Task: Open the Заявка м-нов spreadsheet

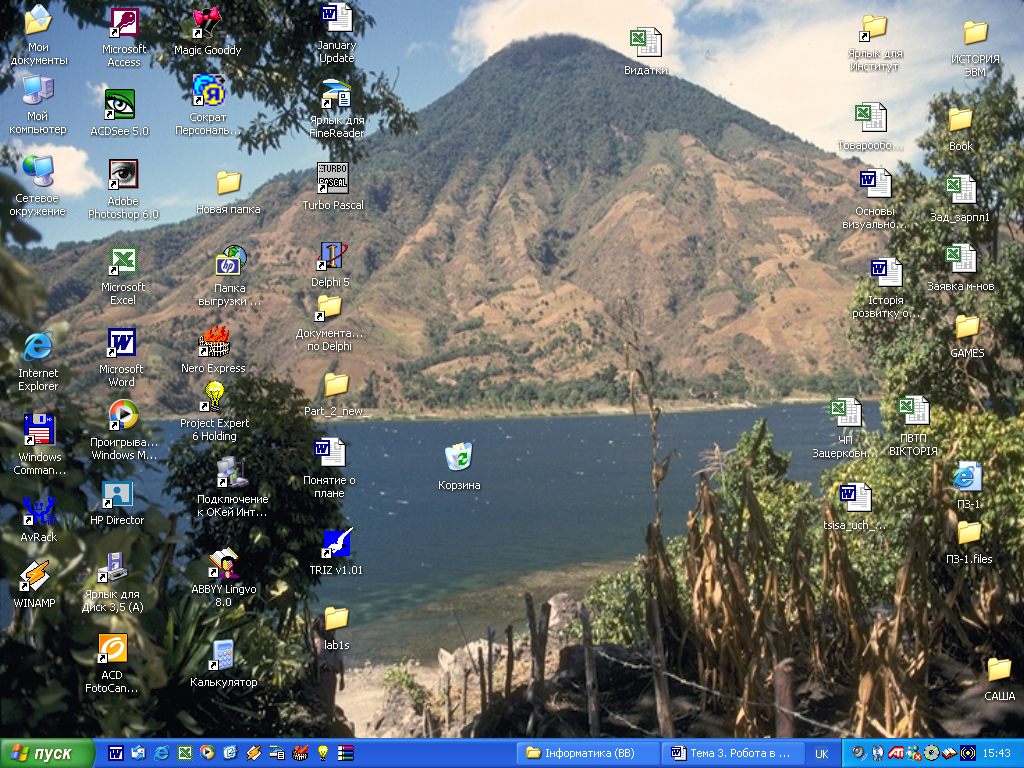Action: pyautogui.click(x=961, y=259)
